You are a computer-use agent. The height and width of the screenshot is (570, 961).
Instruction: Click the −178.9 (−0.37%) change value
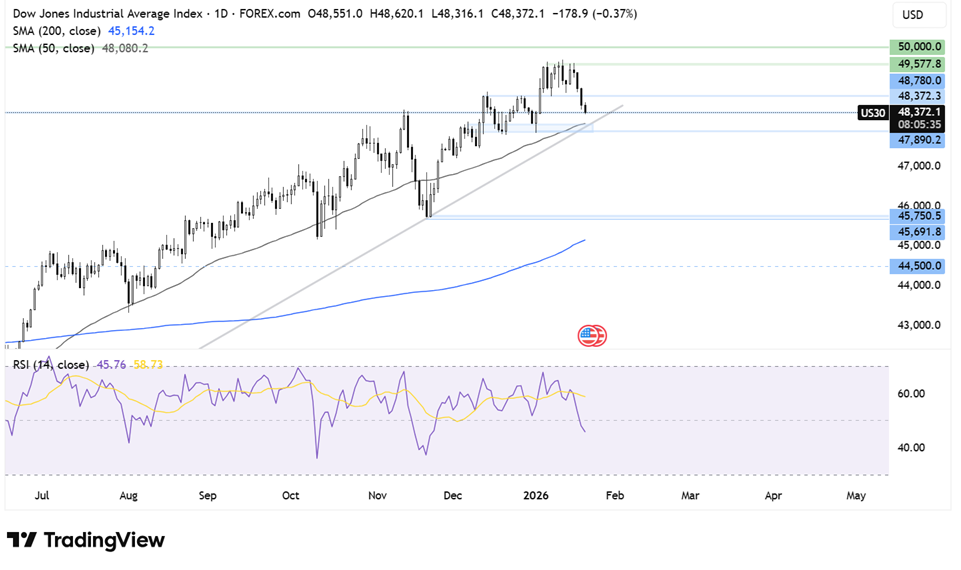tap(594, 13)
